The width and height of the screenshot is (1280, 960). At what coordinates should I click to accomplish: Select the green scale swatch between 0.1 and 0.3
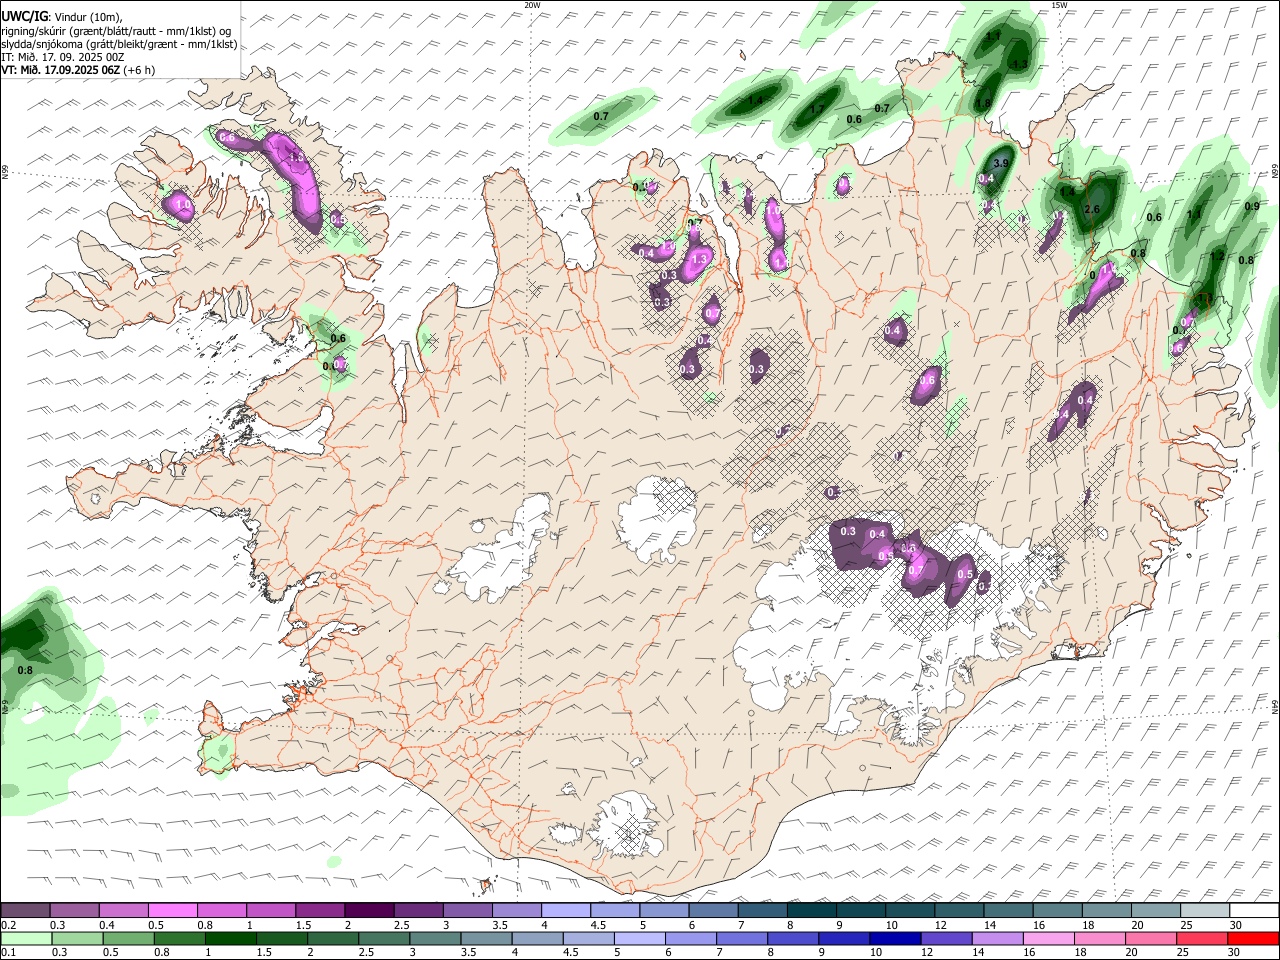click(x=26, y=938)
